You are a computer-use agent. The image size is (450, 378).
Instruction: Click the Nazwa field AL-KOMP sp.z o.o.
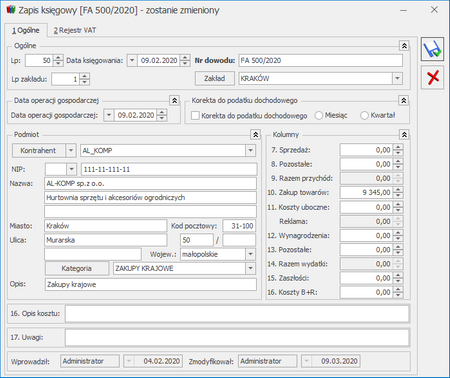coord(150,183)
